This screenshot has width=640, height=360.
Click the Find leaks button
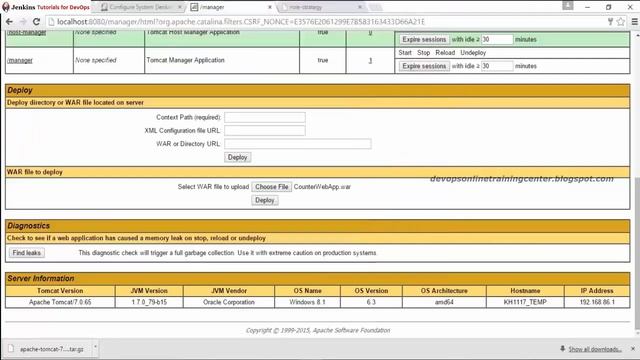coord(27,253)
